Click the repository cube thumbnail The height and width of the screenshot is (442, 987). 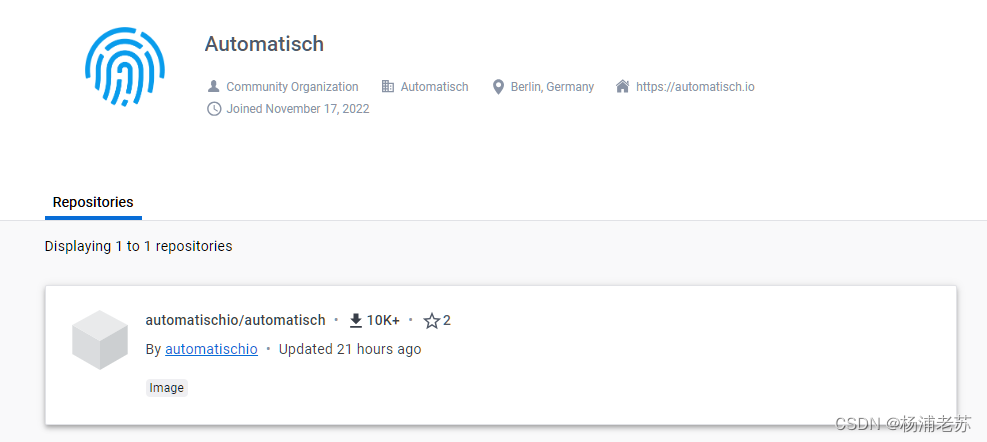click(x=100, y=340)
